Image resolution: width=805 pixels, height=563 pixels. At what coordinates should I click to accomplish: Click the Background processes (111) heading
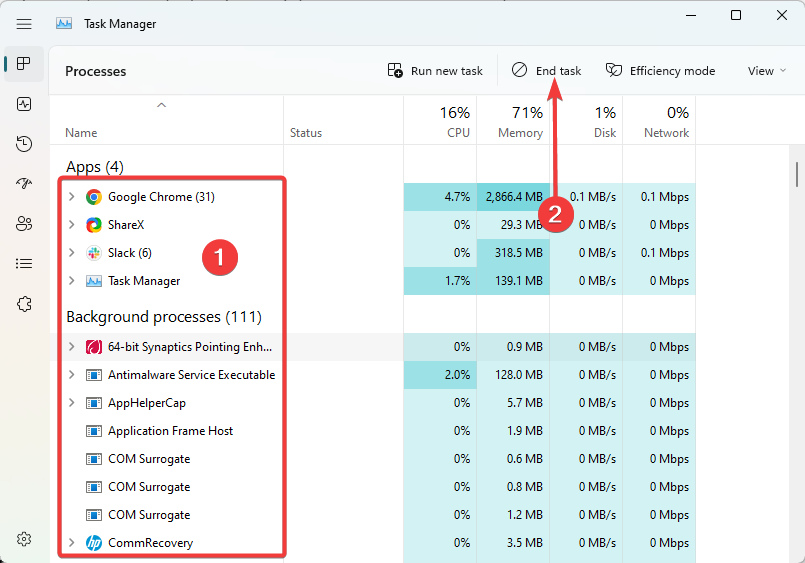pos(164,317)
